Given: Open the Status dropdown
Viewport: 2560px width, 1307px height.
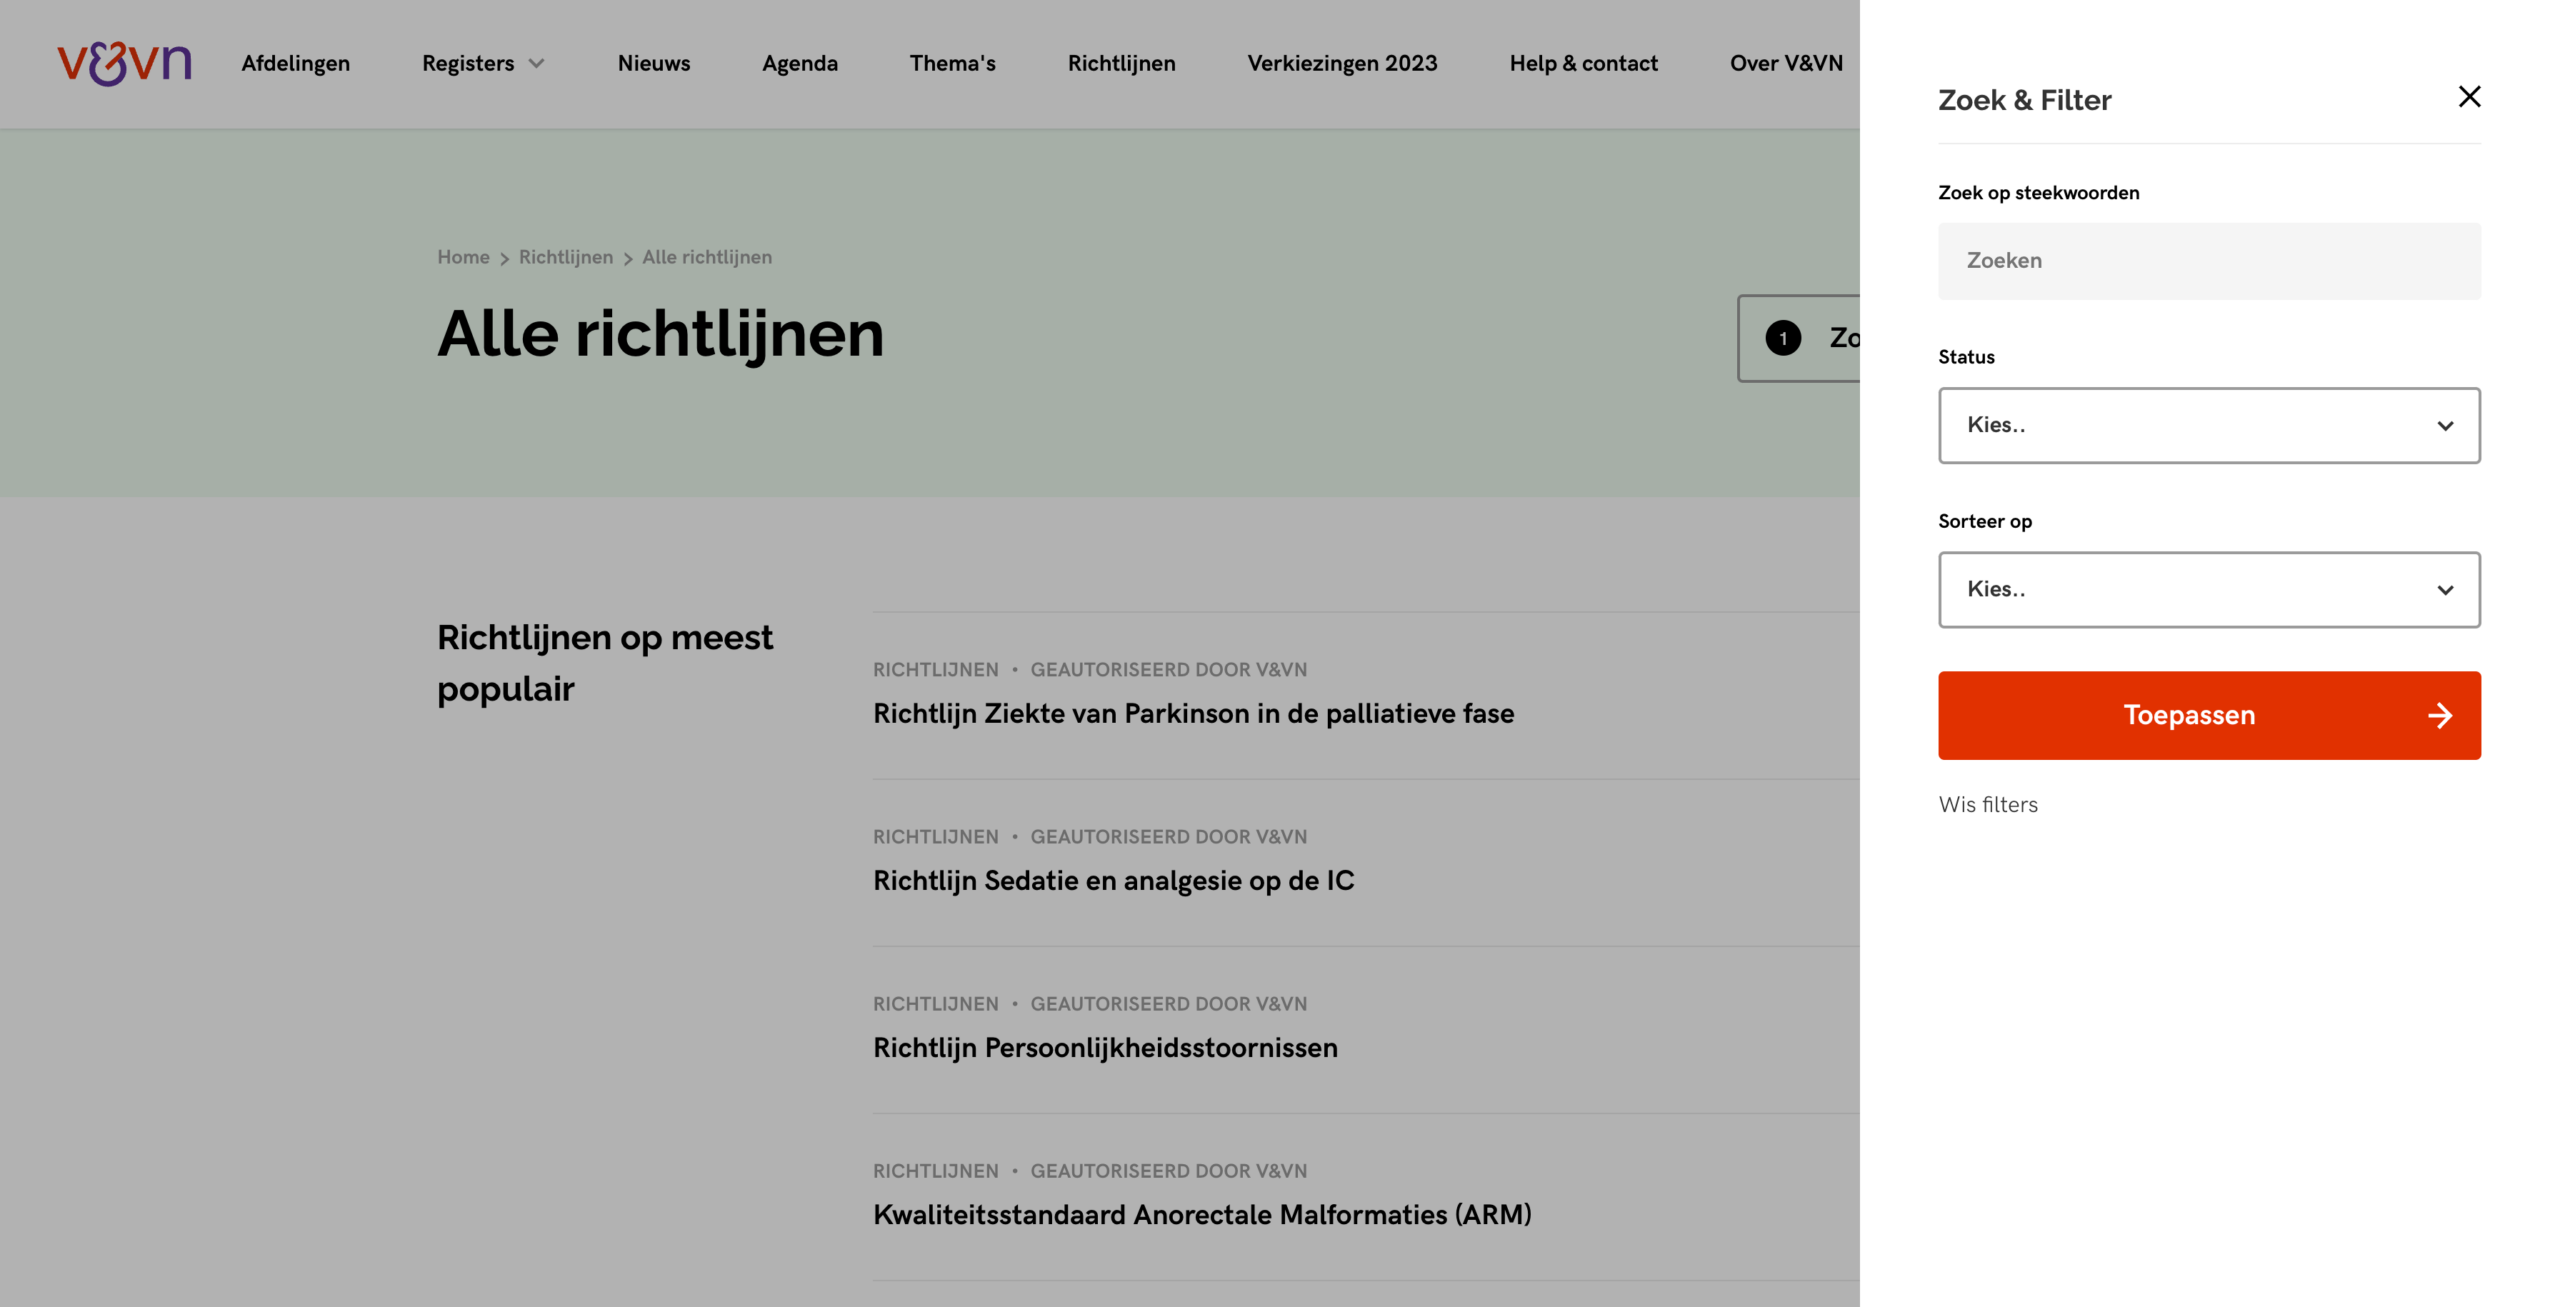Looking at the screenshot, I should [2209, 425].
